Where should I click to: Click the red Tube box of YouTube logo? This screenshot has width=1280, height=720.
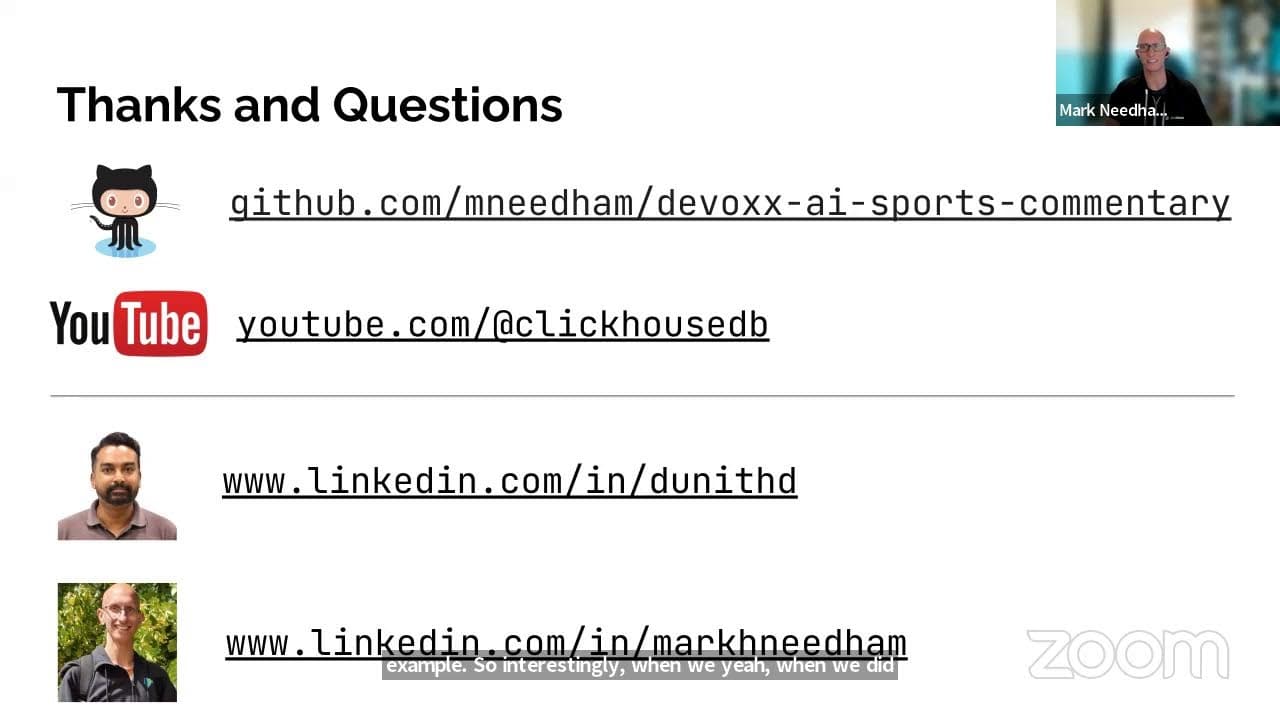(161, 324)
